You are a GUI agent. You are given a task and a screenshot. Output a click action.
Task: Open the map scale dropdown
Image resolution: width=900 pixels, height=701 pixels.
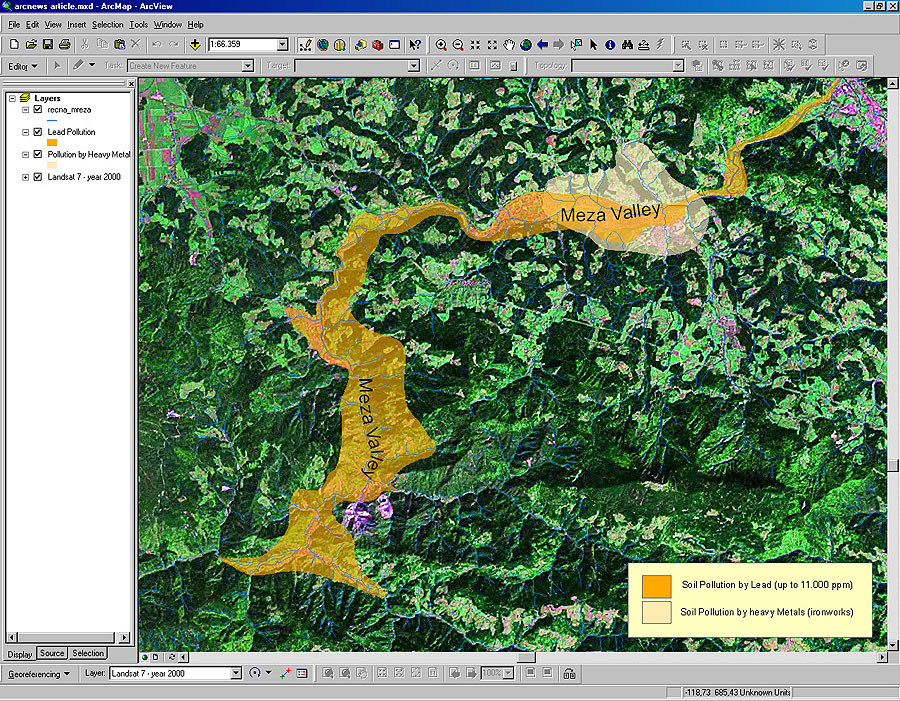(x=282, y=44)
